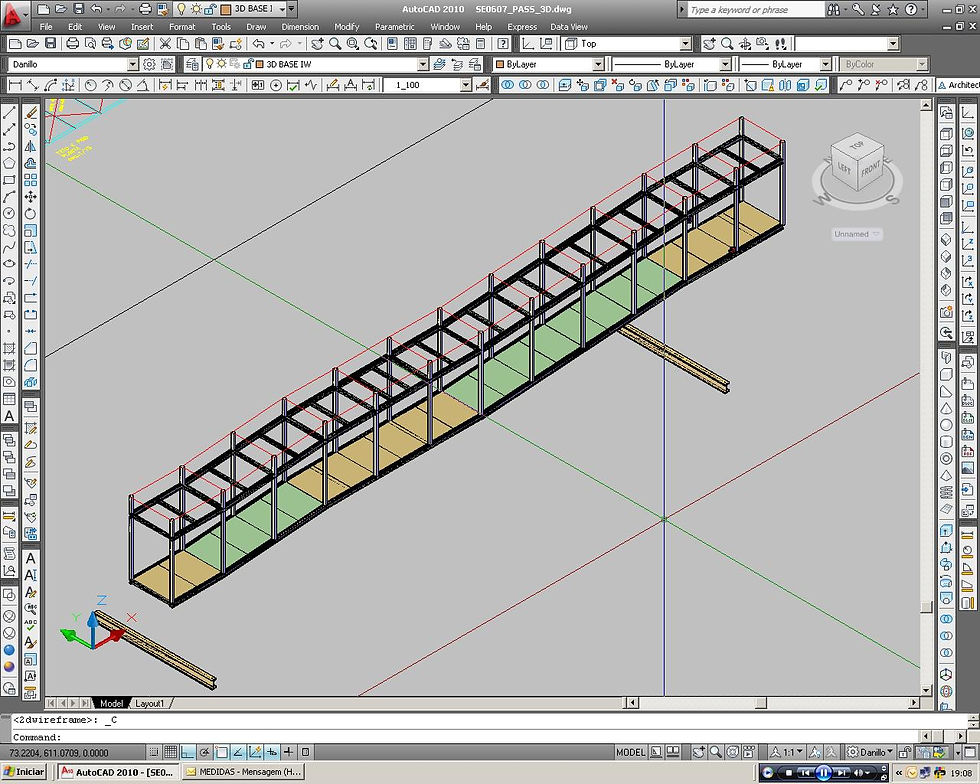This screenshot has height=784, width=980.
Task: Click the Undo arrow in standard toolbar
Action: click(x=258, y=44)
